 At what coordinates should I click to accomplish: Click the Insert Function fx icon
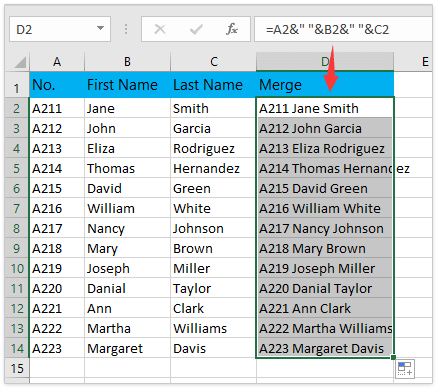tap(232, 29)
